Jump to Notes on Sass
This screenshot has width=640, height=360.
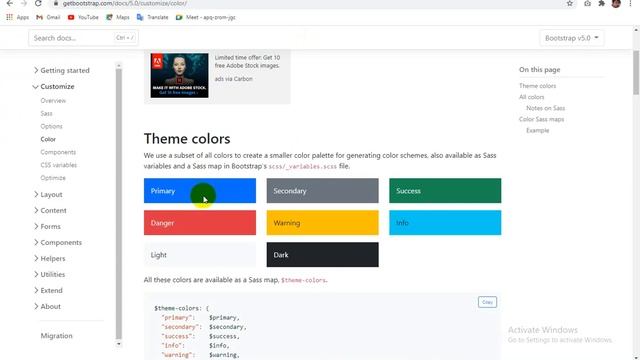tap(545, 108)
